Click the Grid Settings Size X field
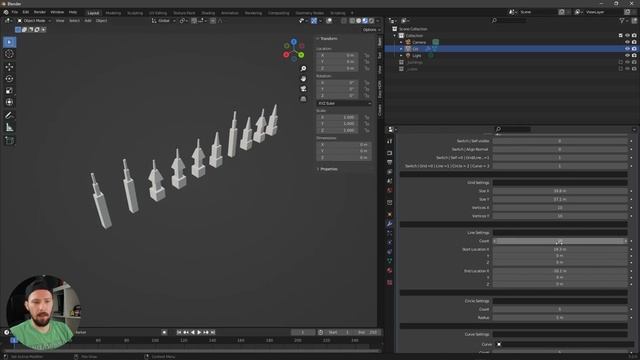This screenshot has height=360, width=640. point(560,191)
